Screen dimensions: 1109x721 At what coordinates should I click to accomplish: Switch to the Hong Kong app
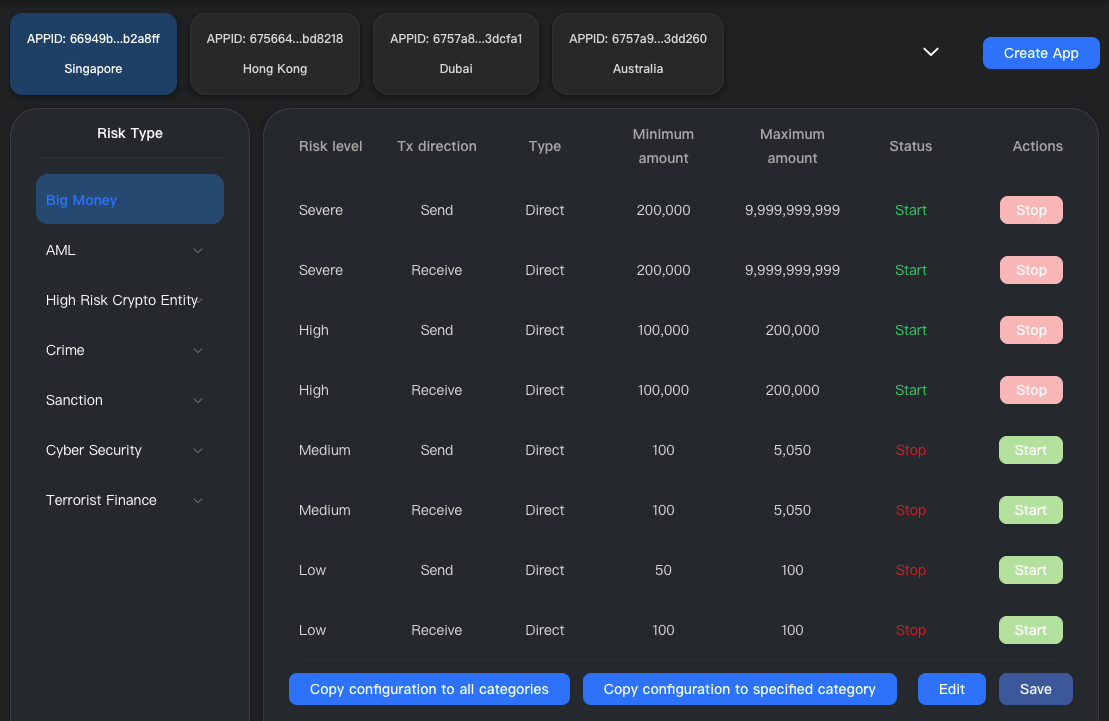coord(274,54)
